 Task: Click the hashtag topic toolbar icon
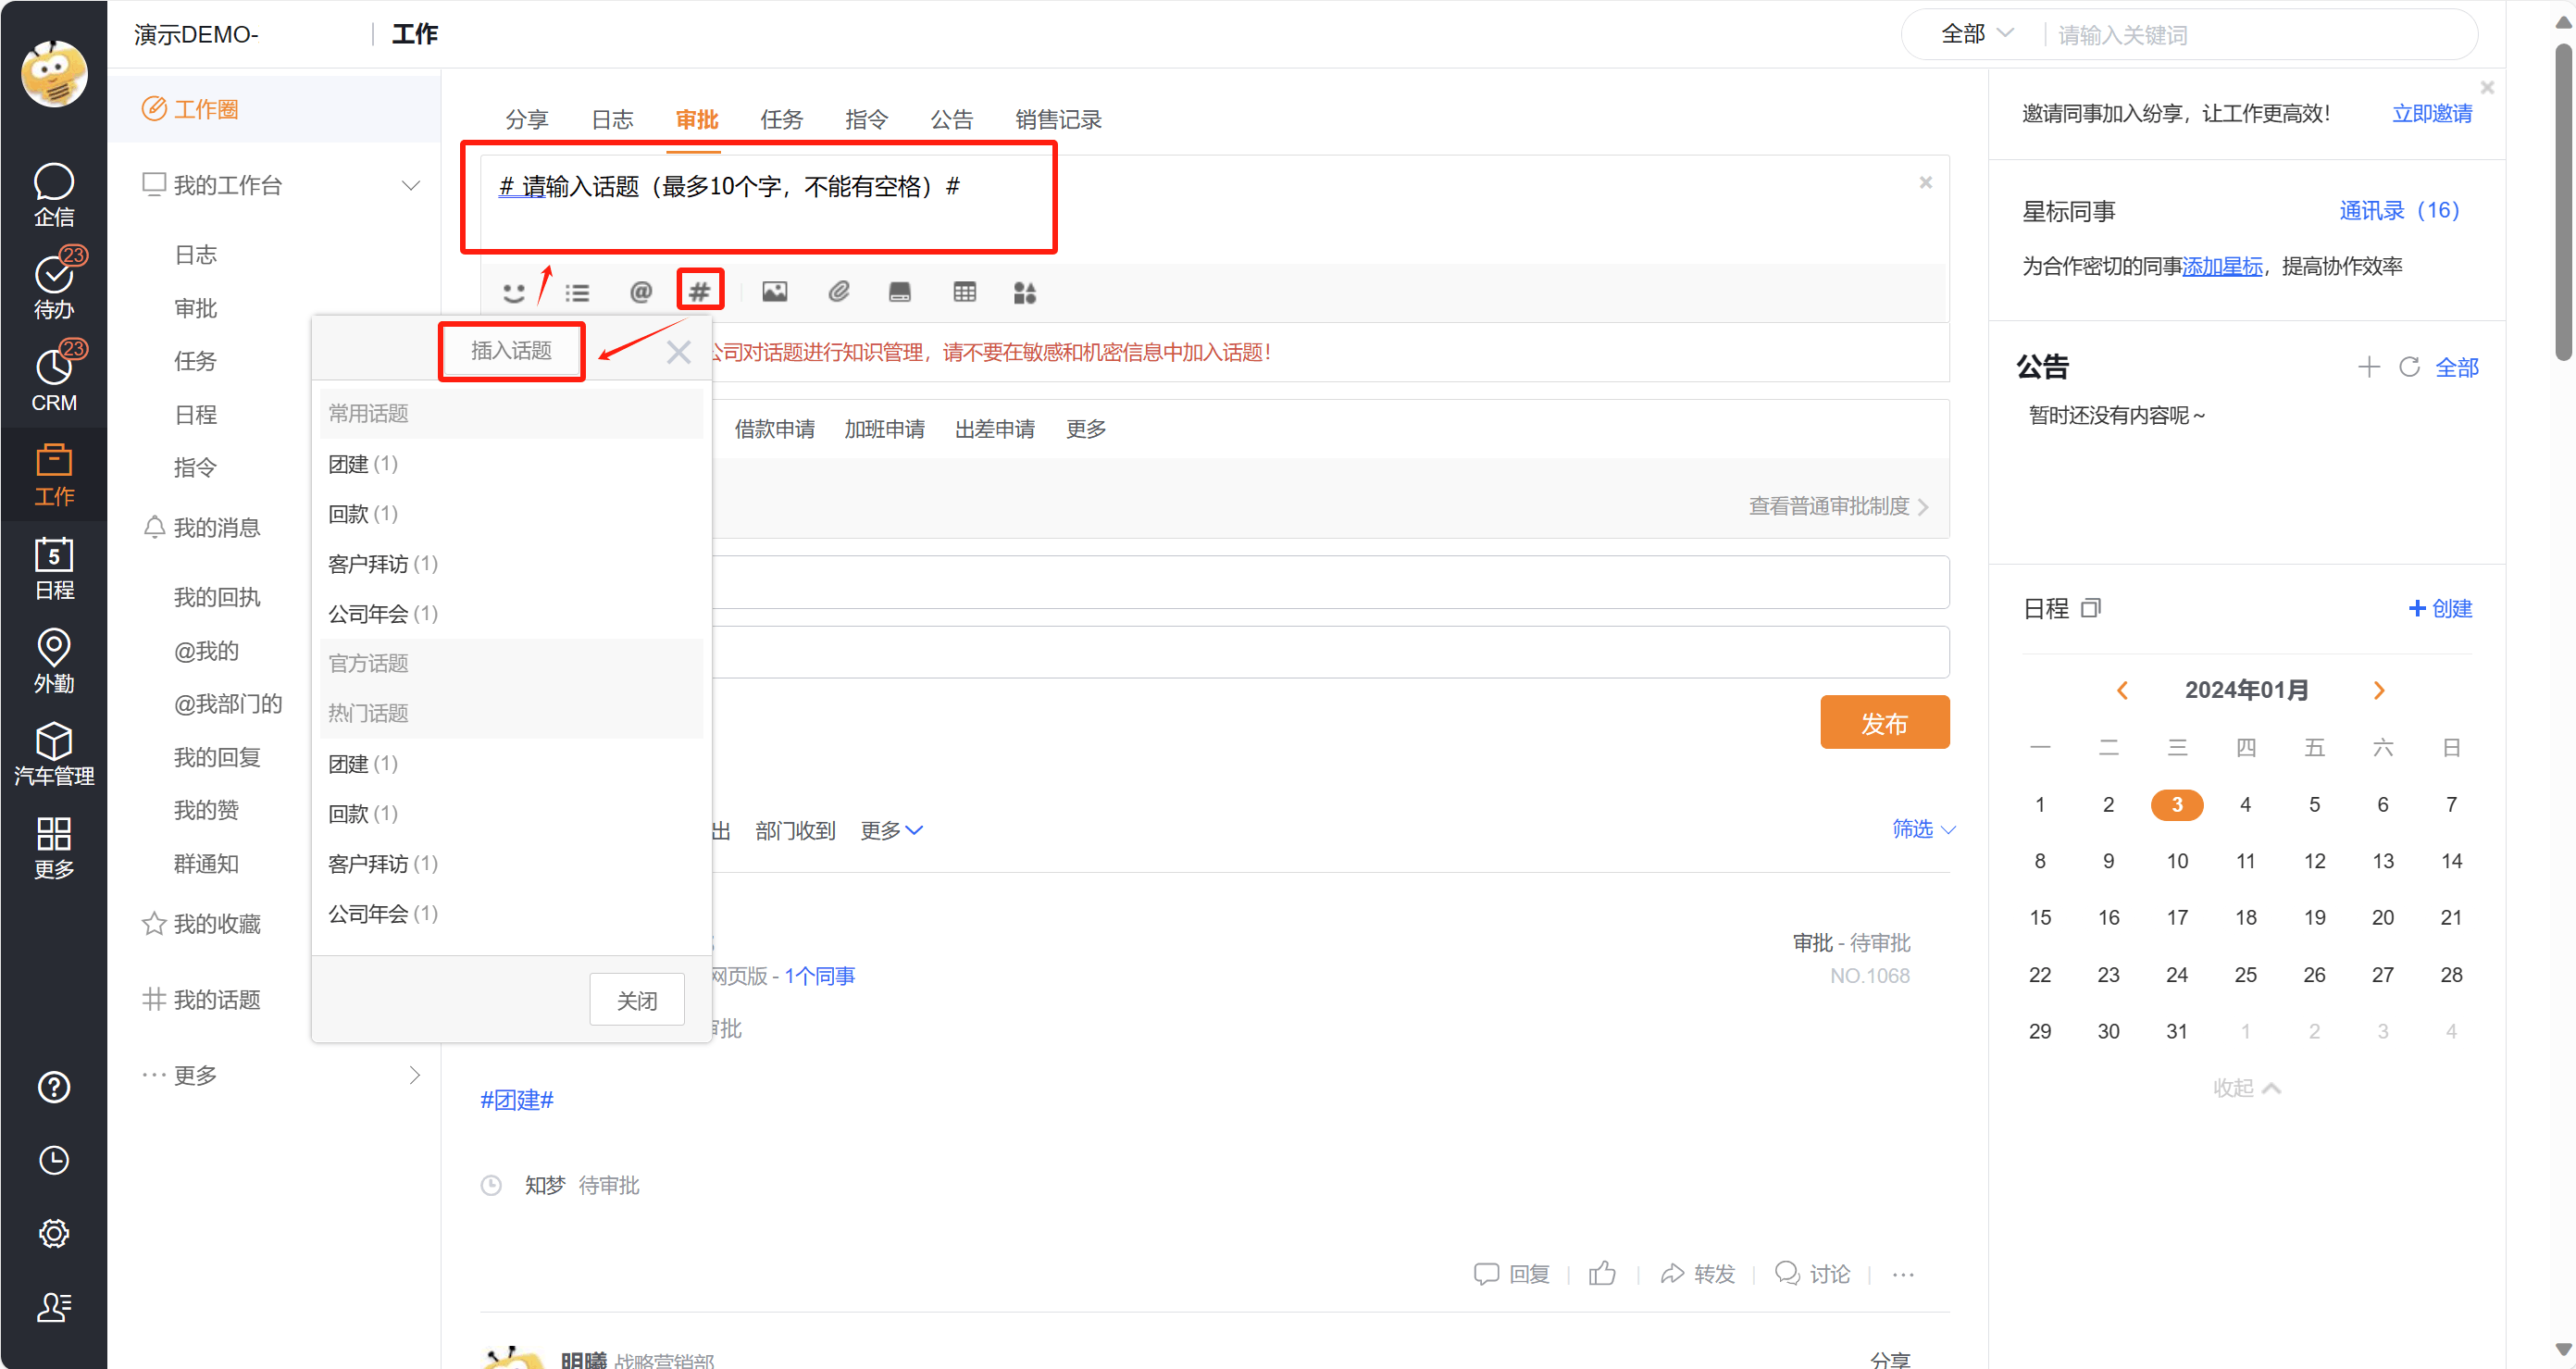click(699, 292)
